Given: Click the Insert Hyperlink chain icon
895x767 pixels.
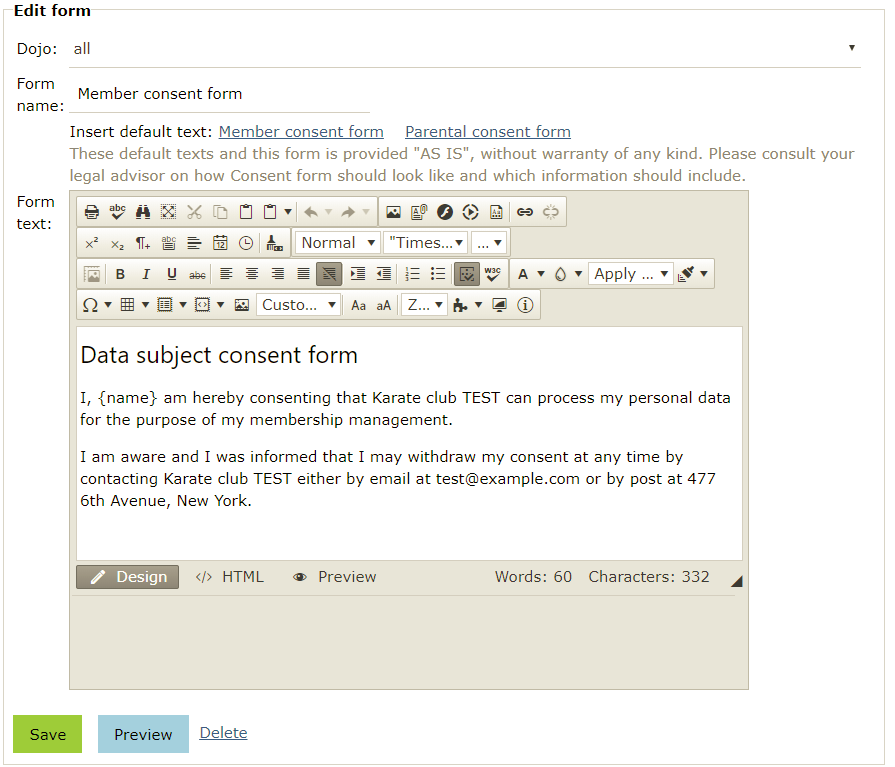Looking at the screenshot, I should [525, 212].
